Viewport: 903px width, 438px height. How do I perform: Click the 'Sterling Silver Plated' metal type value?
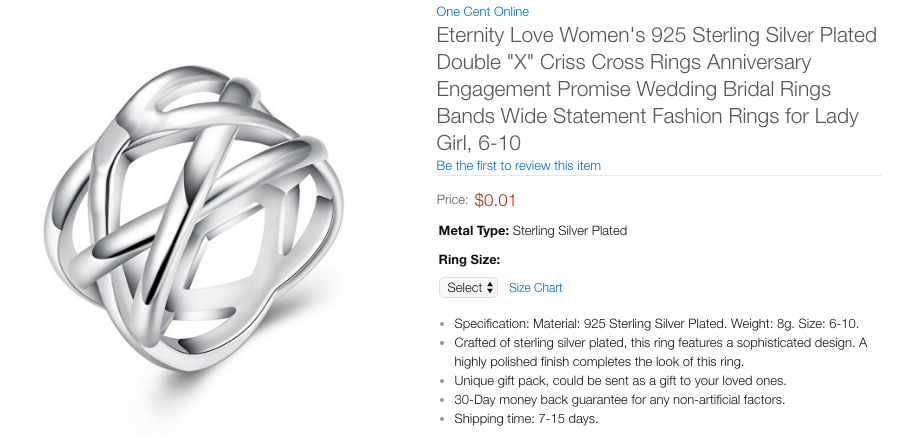569,231
